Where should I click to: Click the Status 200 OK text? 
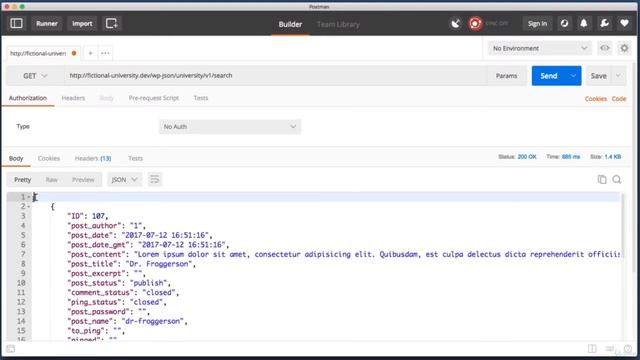517,157
